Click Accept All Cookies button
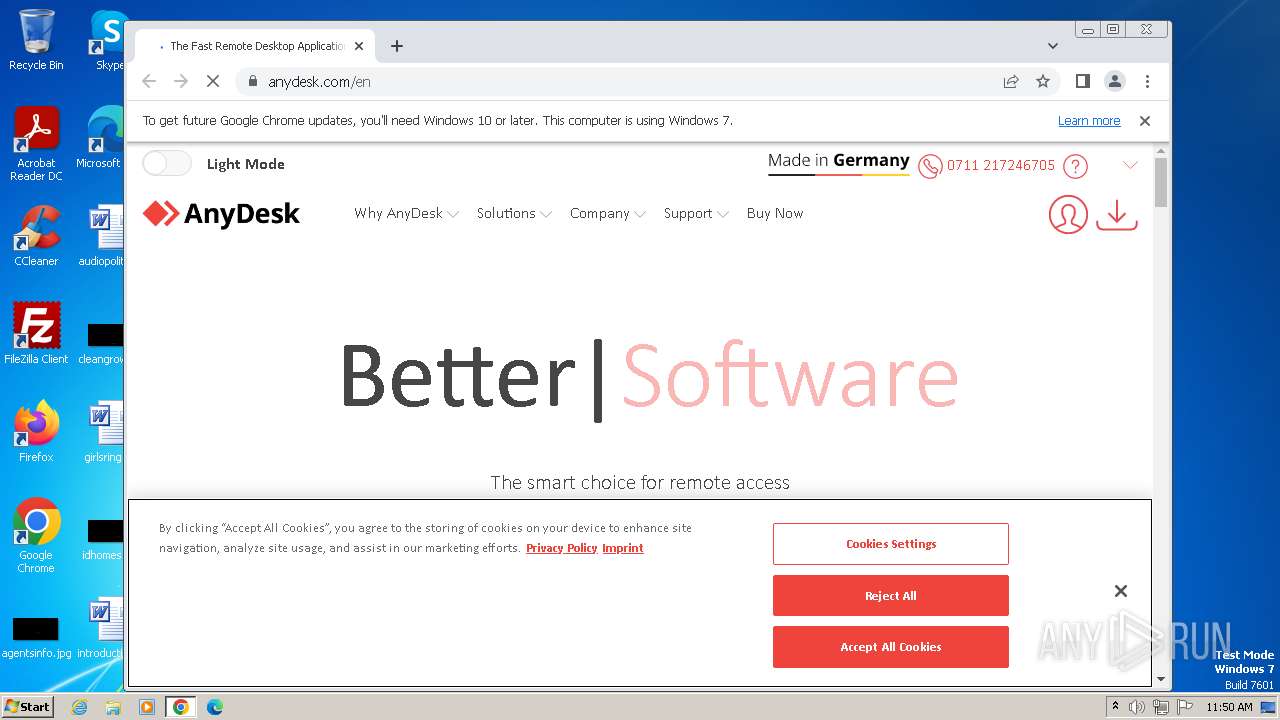 pos(891,647)
